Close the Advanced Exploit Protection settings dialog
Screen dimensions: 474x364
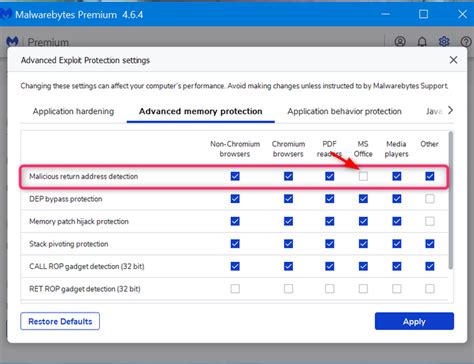pos(453,60)
